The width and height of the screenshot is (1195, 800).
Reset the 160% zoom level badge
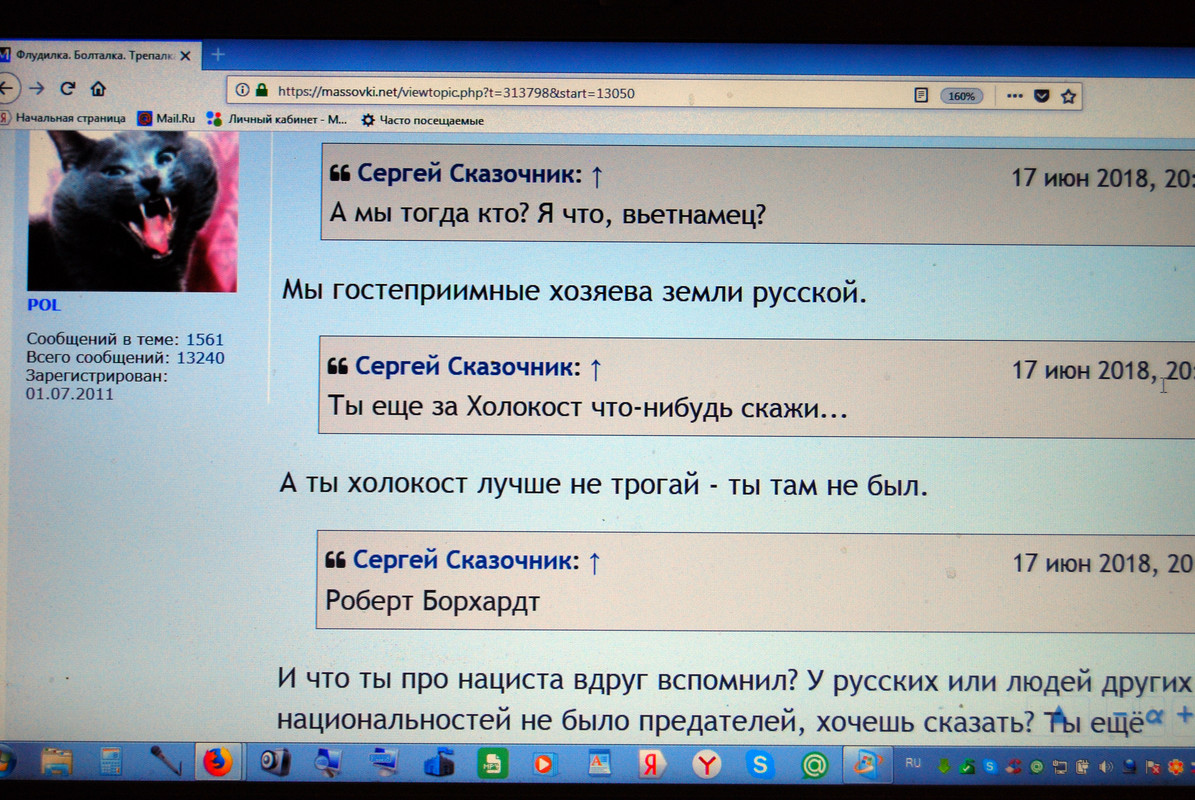(x=962, y=96)
